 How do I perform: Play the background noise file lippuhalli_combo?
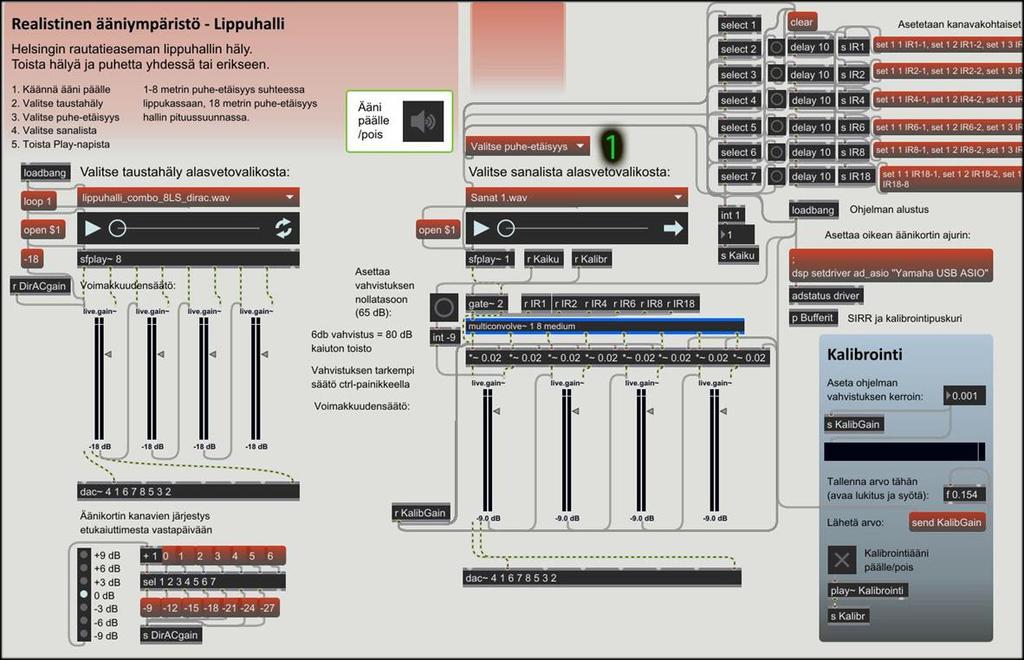pyautogui.click(x=93, y=228)
